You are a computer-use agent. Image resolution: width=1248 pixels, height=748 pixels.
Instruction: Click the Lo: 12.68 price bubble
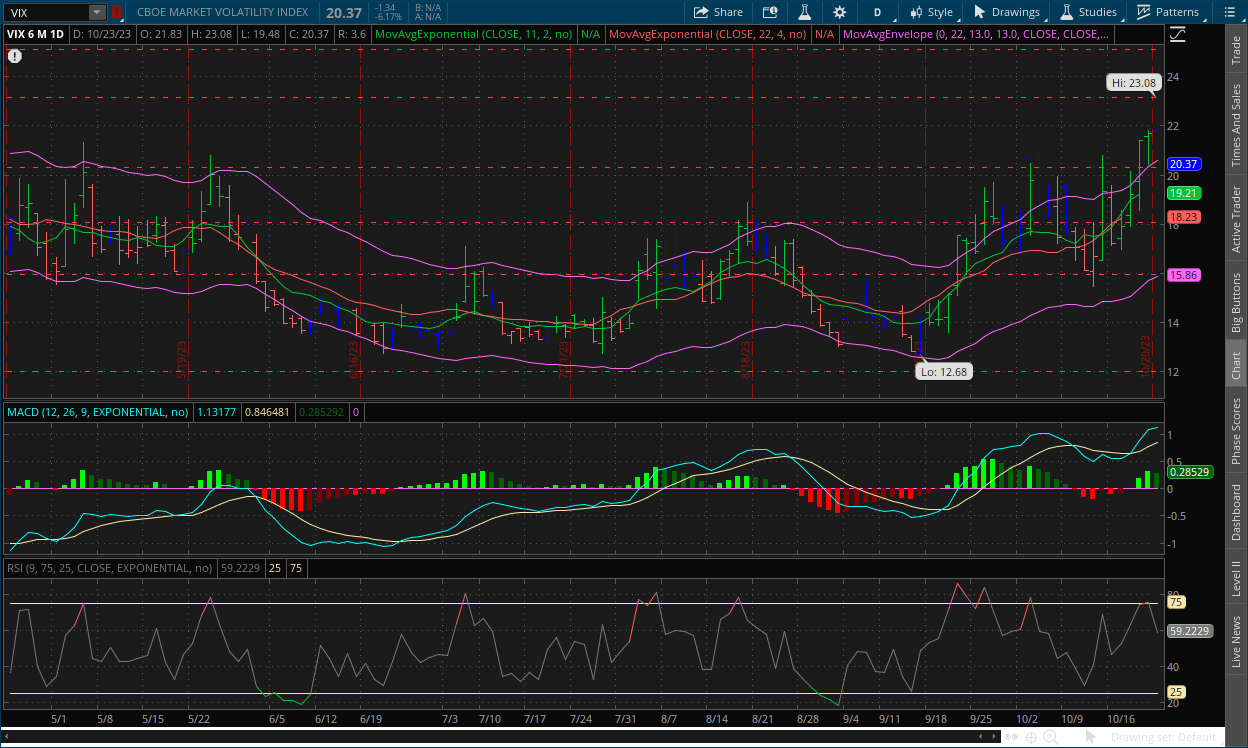pos(943,371)
